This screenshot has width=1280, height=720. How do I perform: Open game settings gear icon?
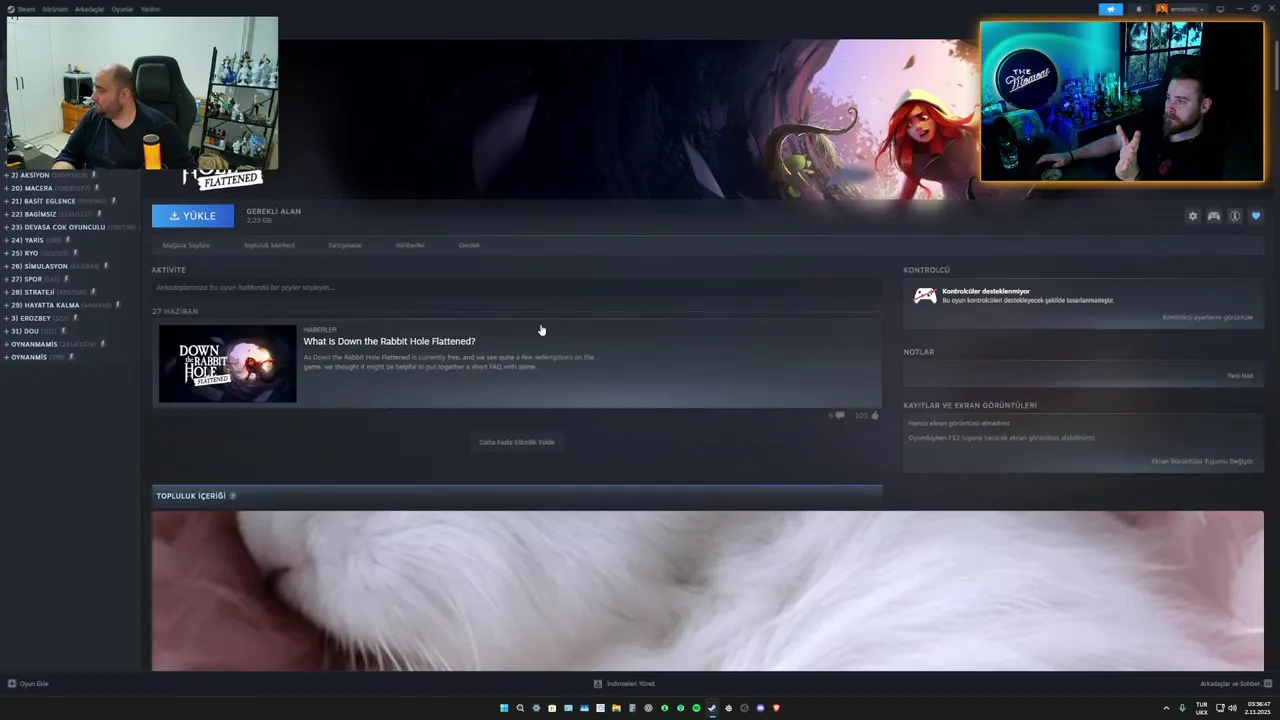coord(1192,216)
